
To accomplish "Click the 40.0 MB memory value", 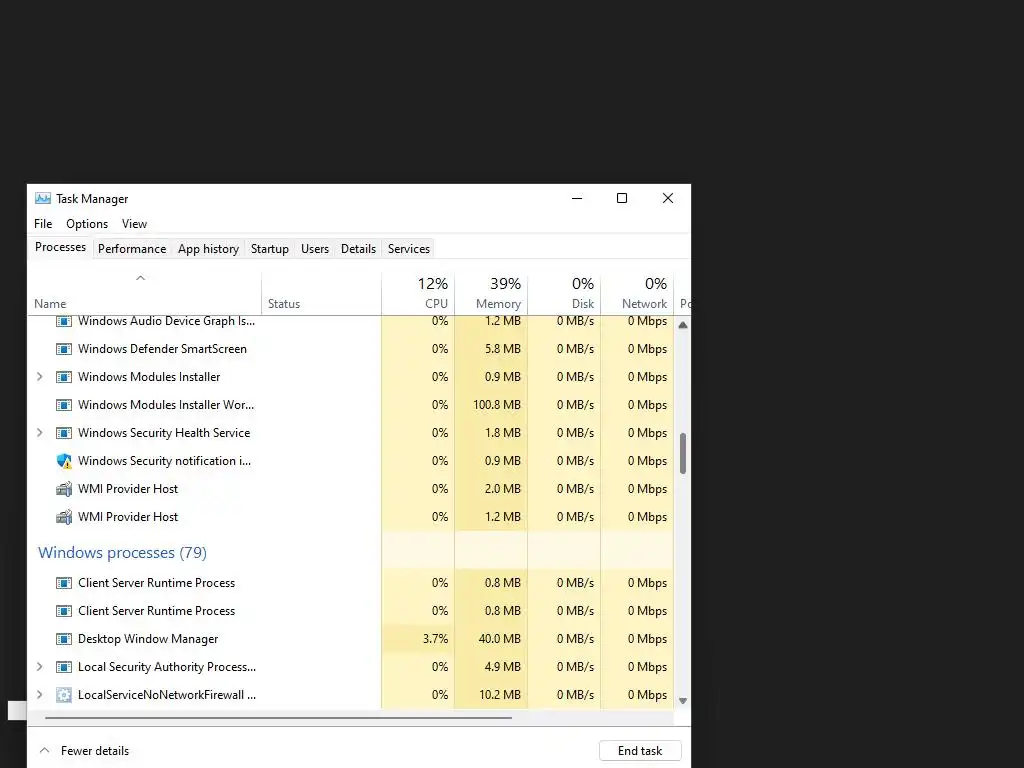I will pos(500,639).
